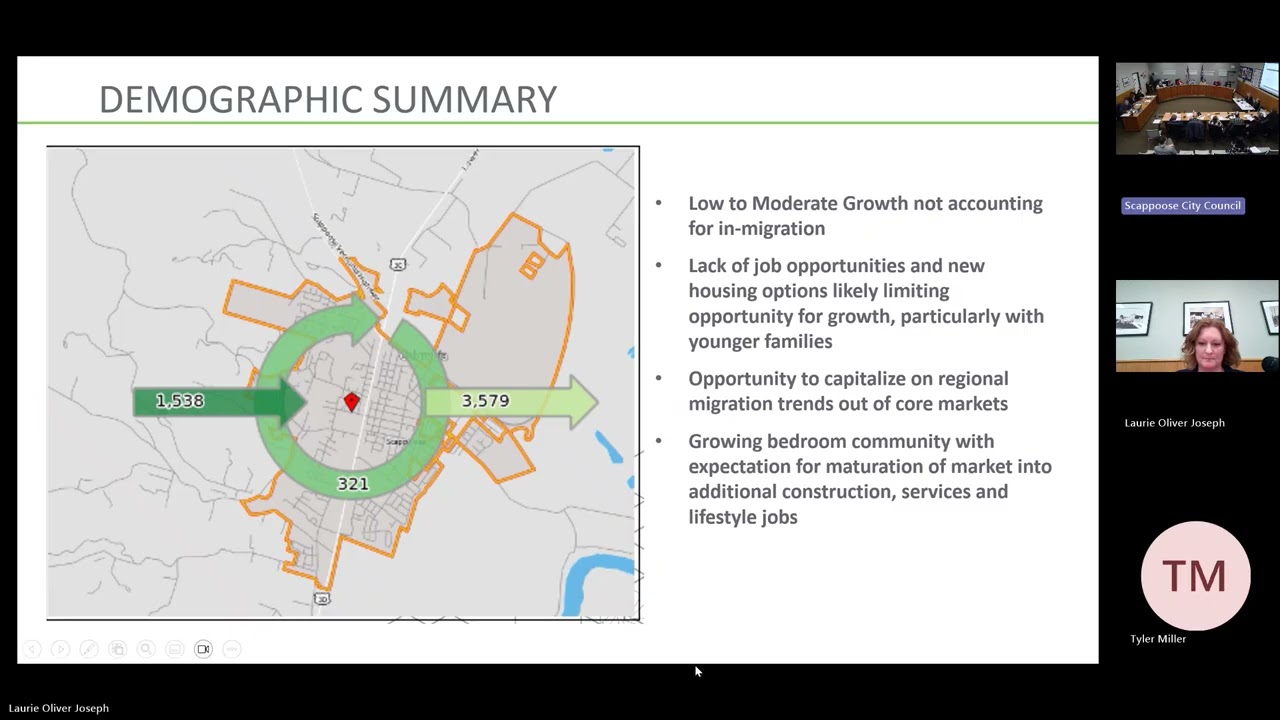Click the 'Lack of job opportunities' bullet

866,303
